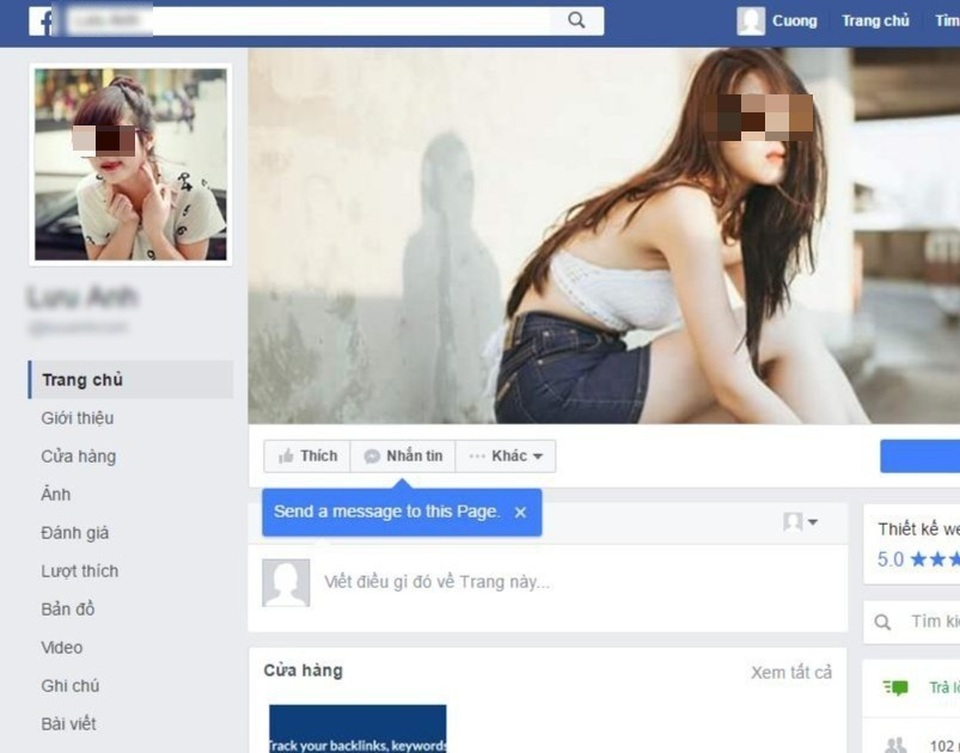
Task: Open the Đánh giá reviews section
Action: click(75, 533)
